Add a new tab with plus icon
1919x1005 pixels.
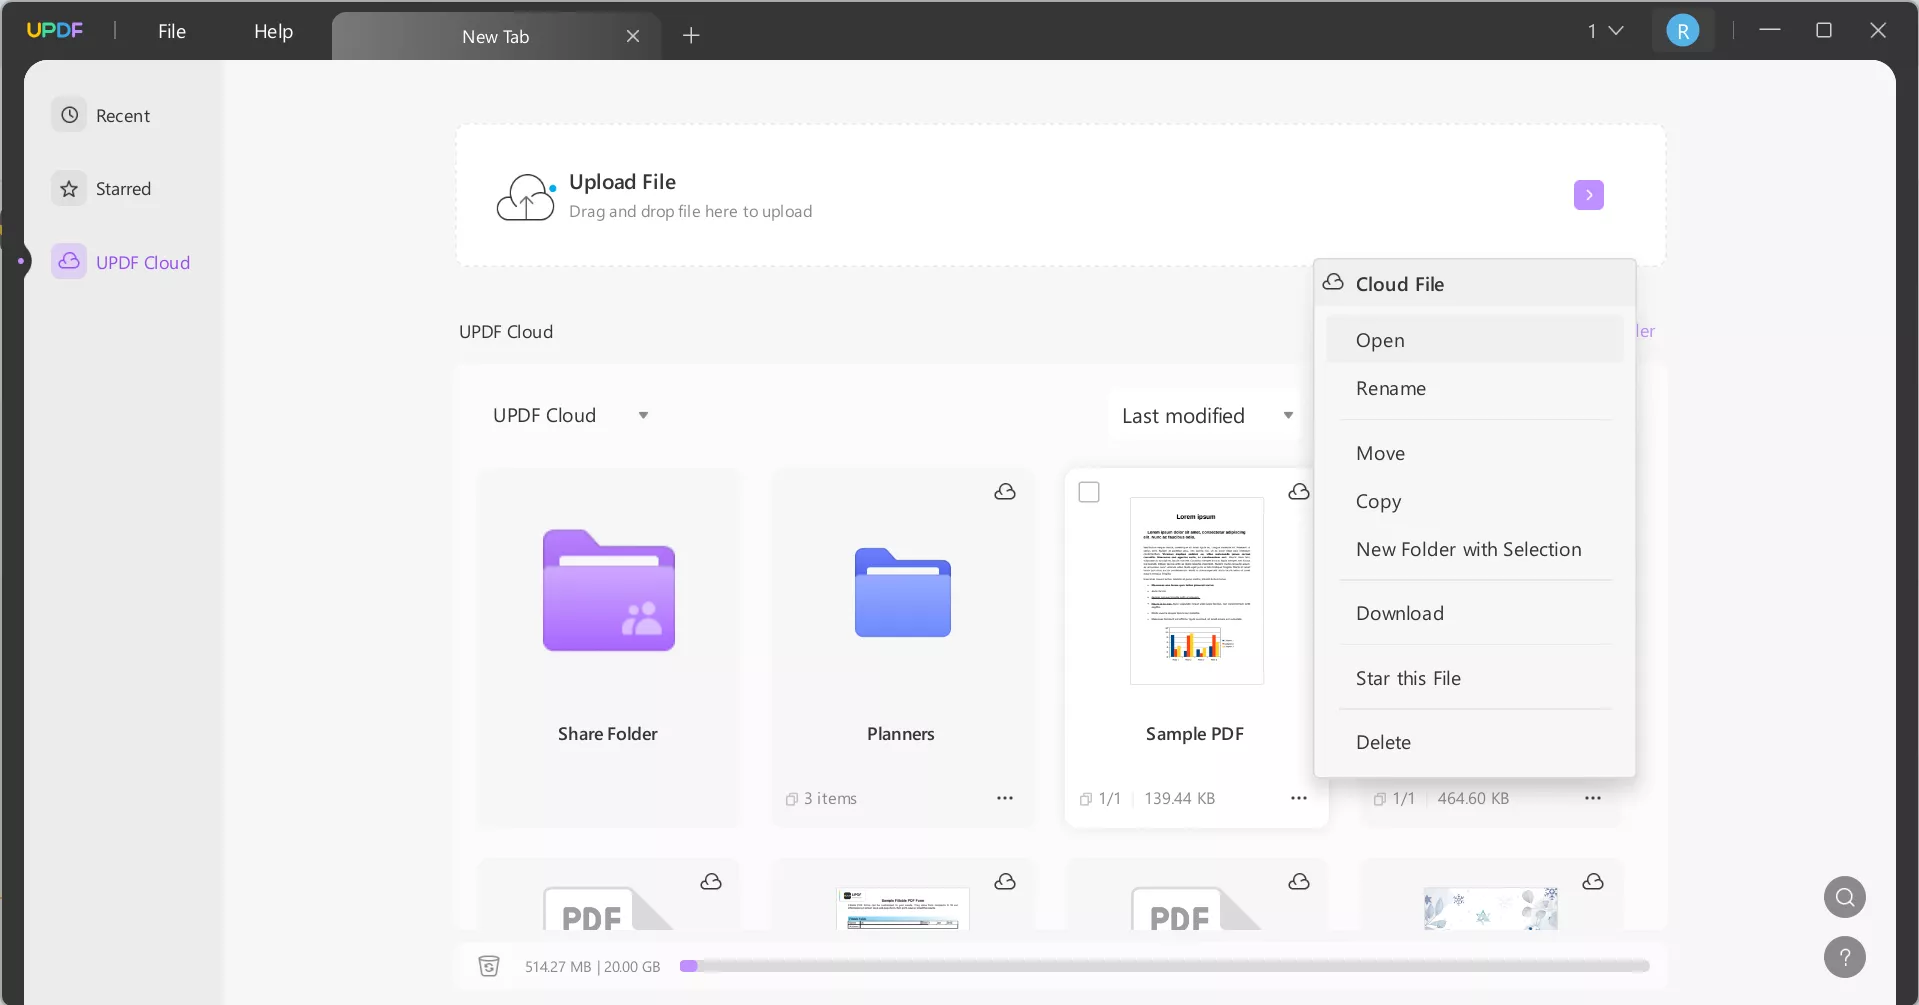691,36
